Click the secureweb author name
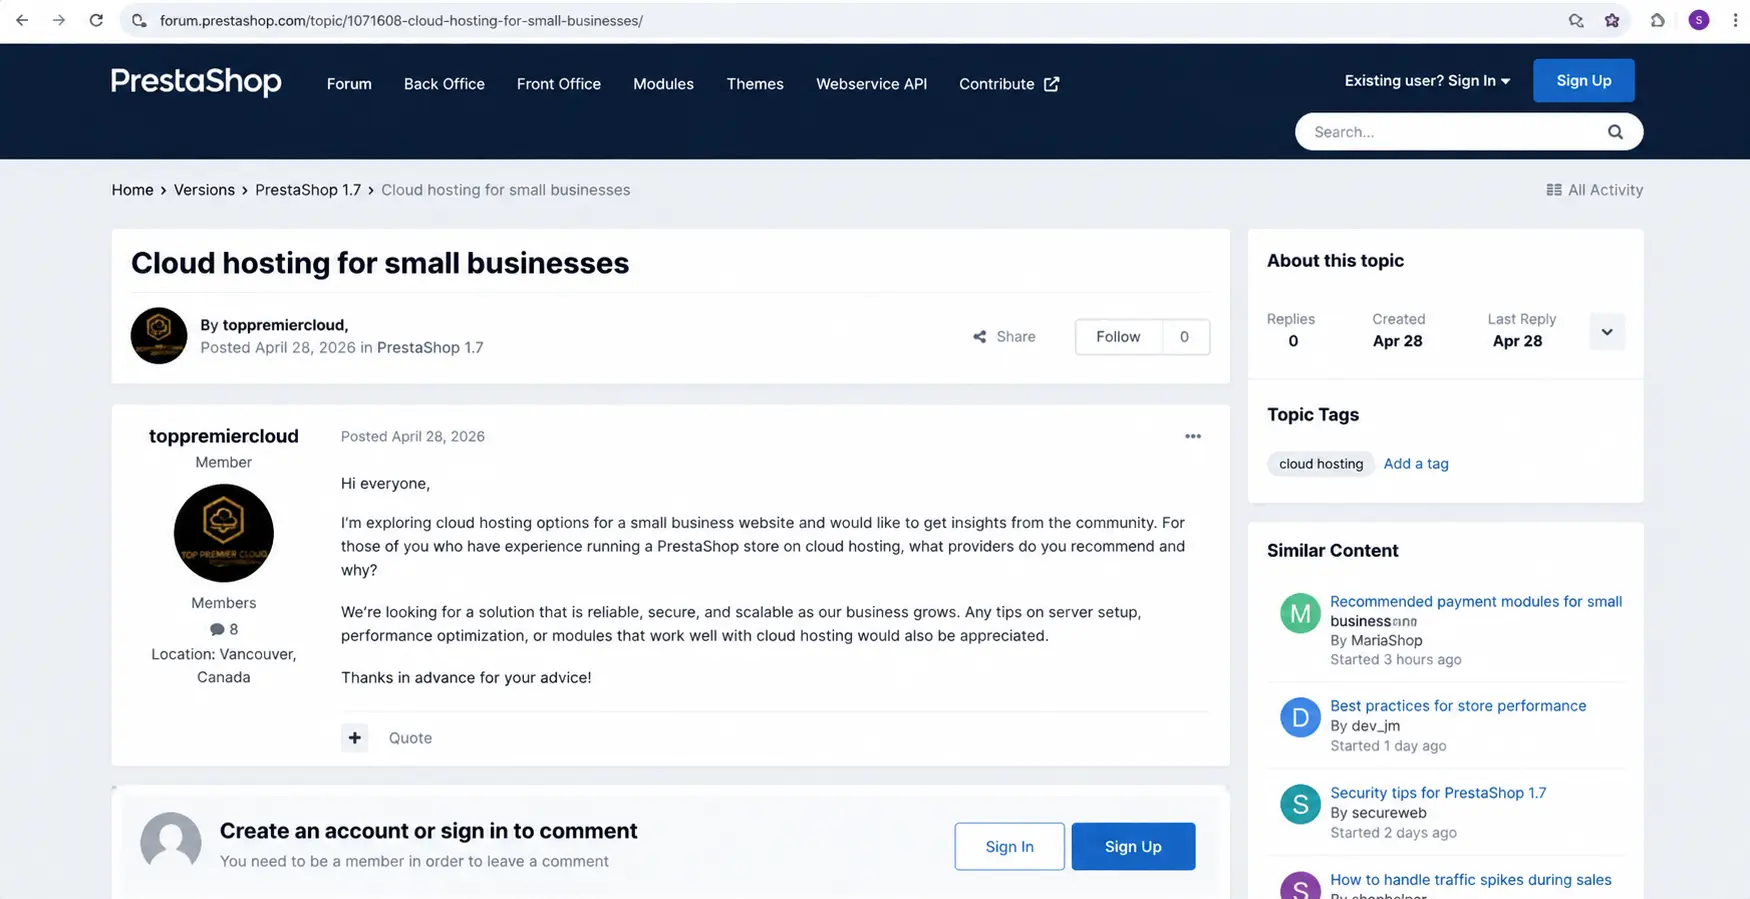This screenshot has width=1750, height=899. 1389,813
